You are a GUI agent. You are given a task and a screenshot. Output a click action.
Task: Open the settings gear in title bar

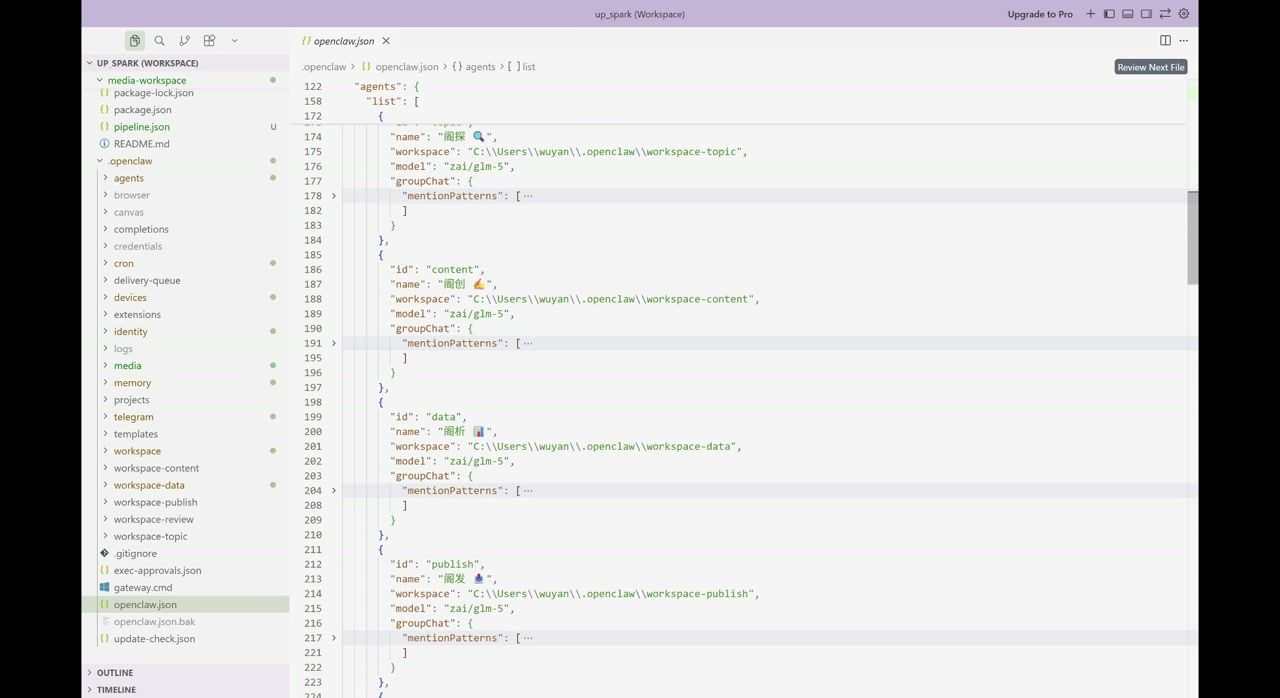[1184, 14]
